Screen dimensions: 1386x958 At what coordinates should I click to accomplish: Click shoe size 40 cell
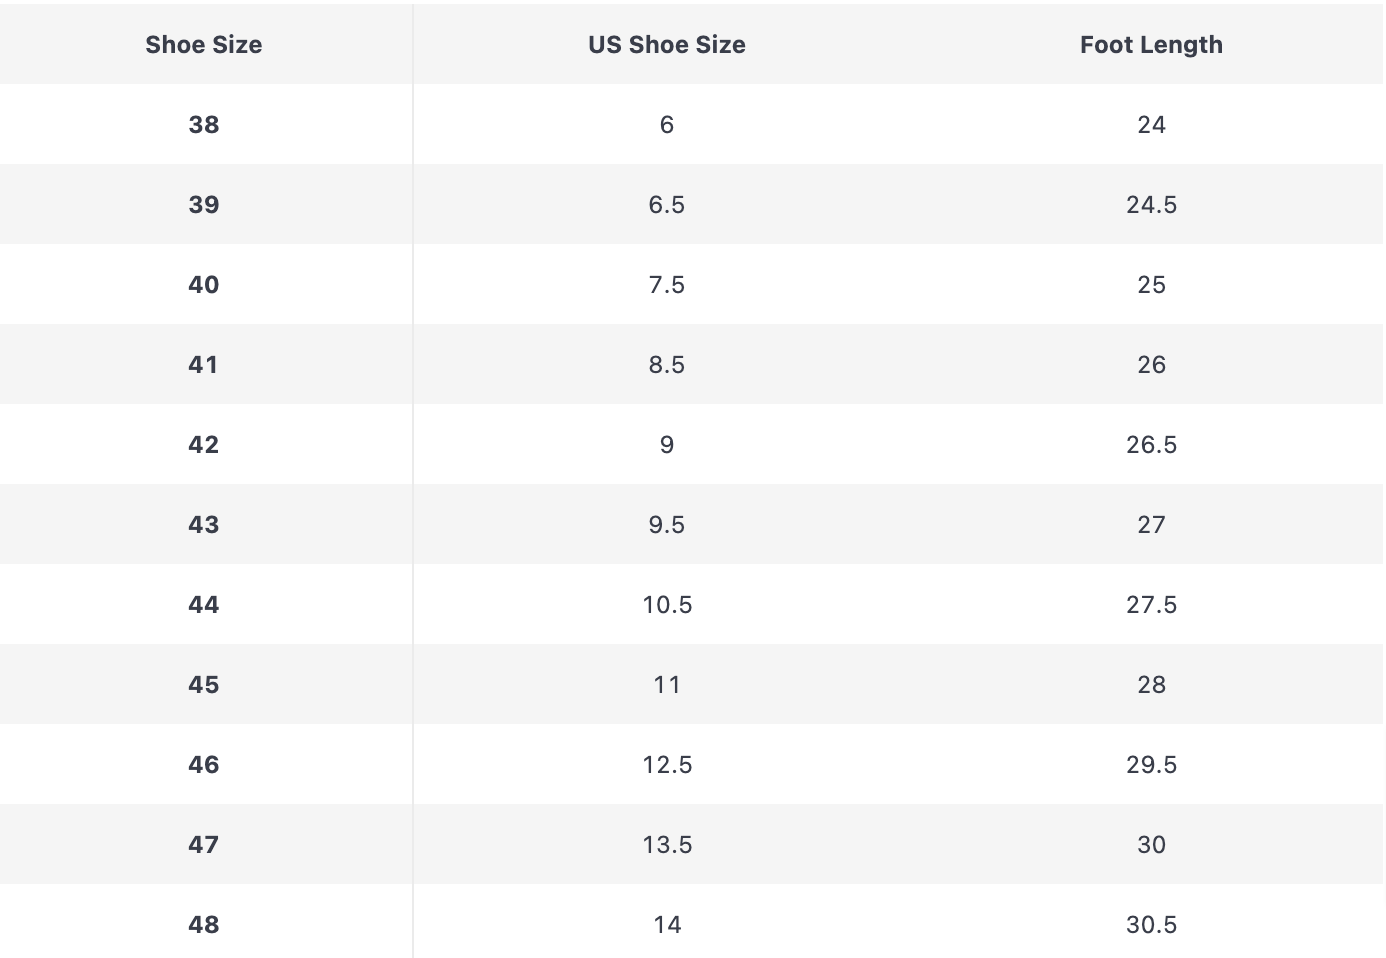click(x=204, y=285)
